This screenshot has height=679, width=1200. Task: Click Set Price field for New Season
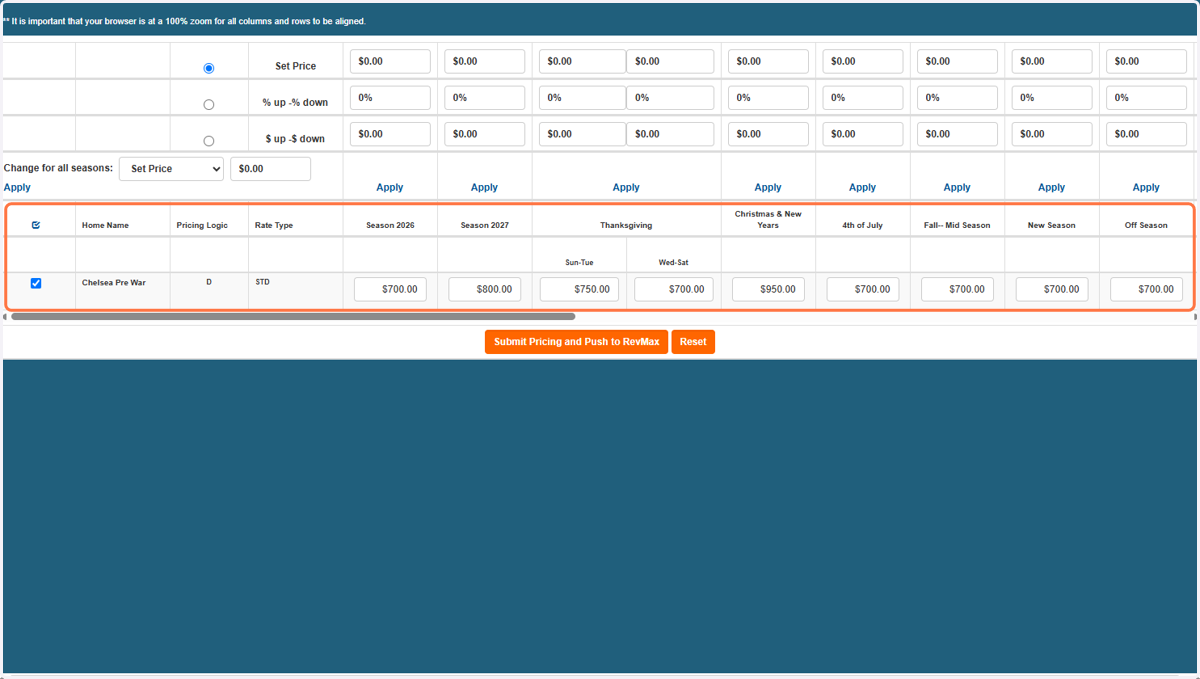(x=1052, y=61)
